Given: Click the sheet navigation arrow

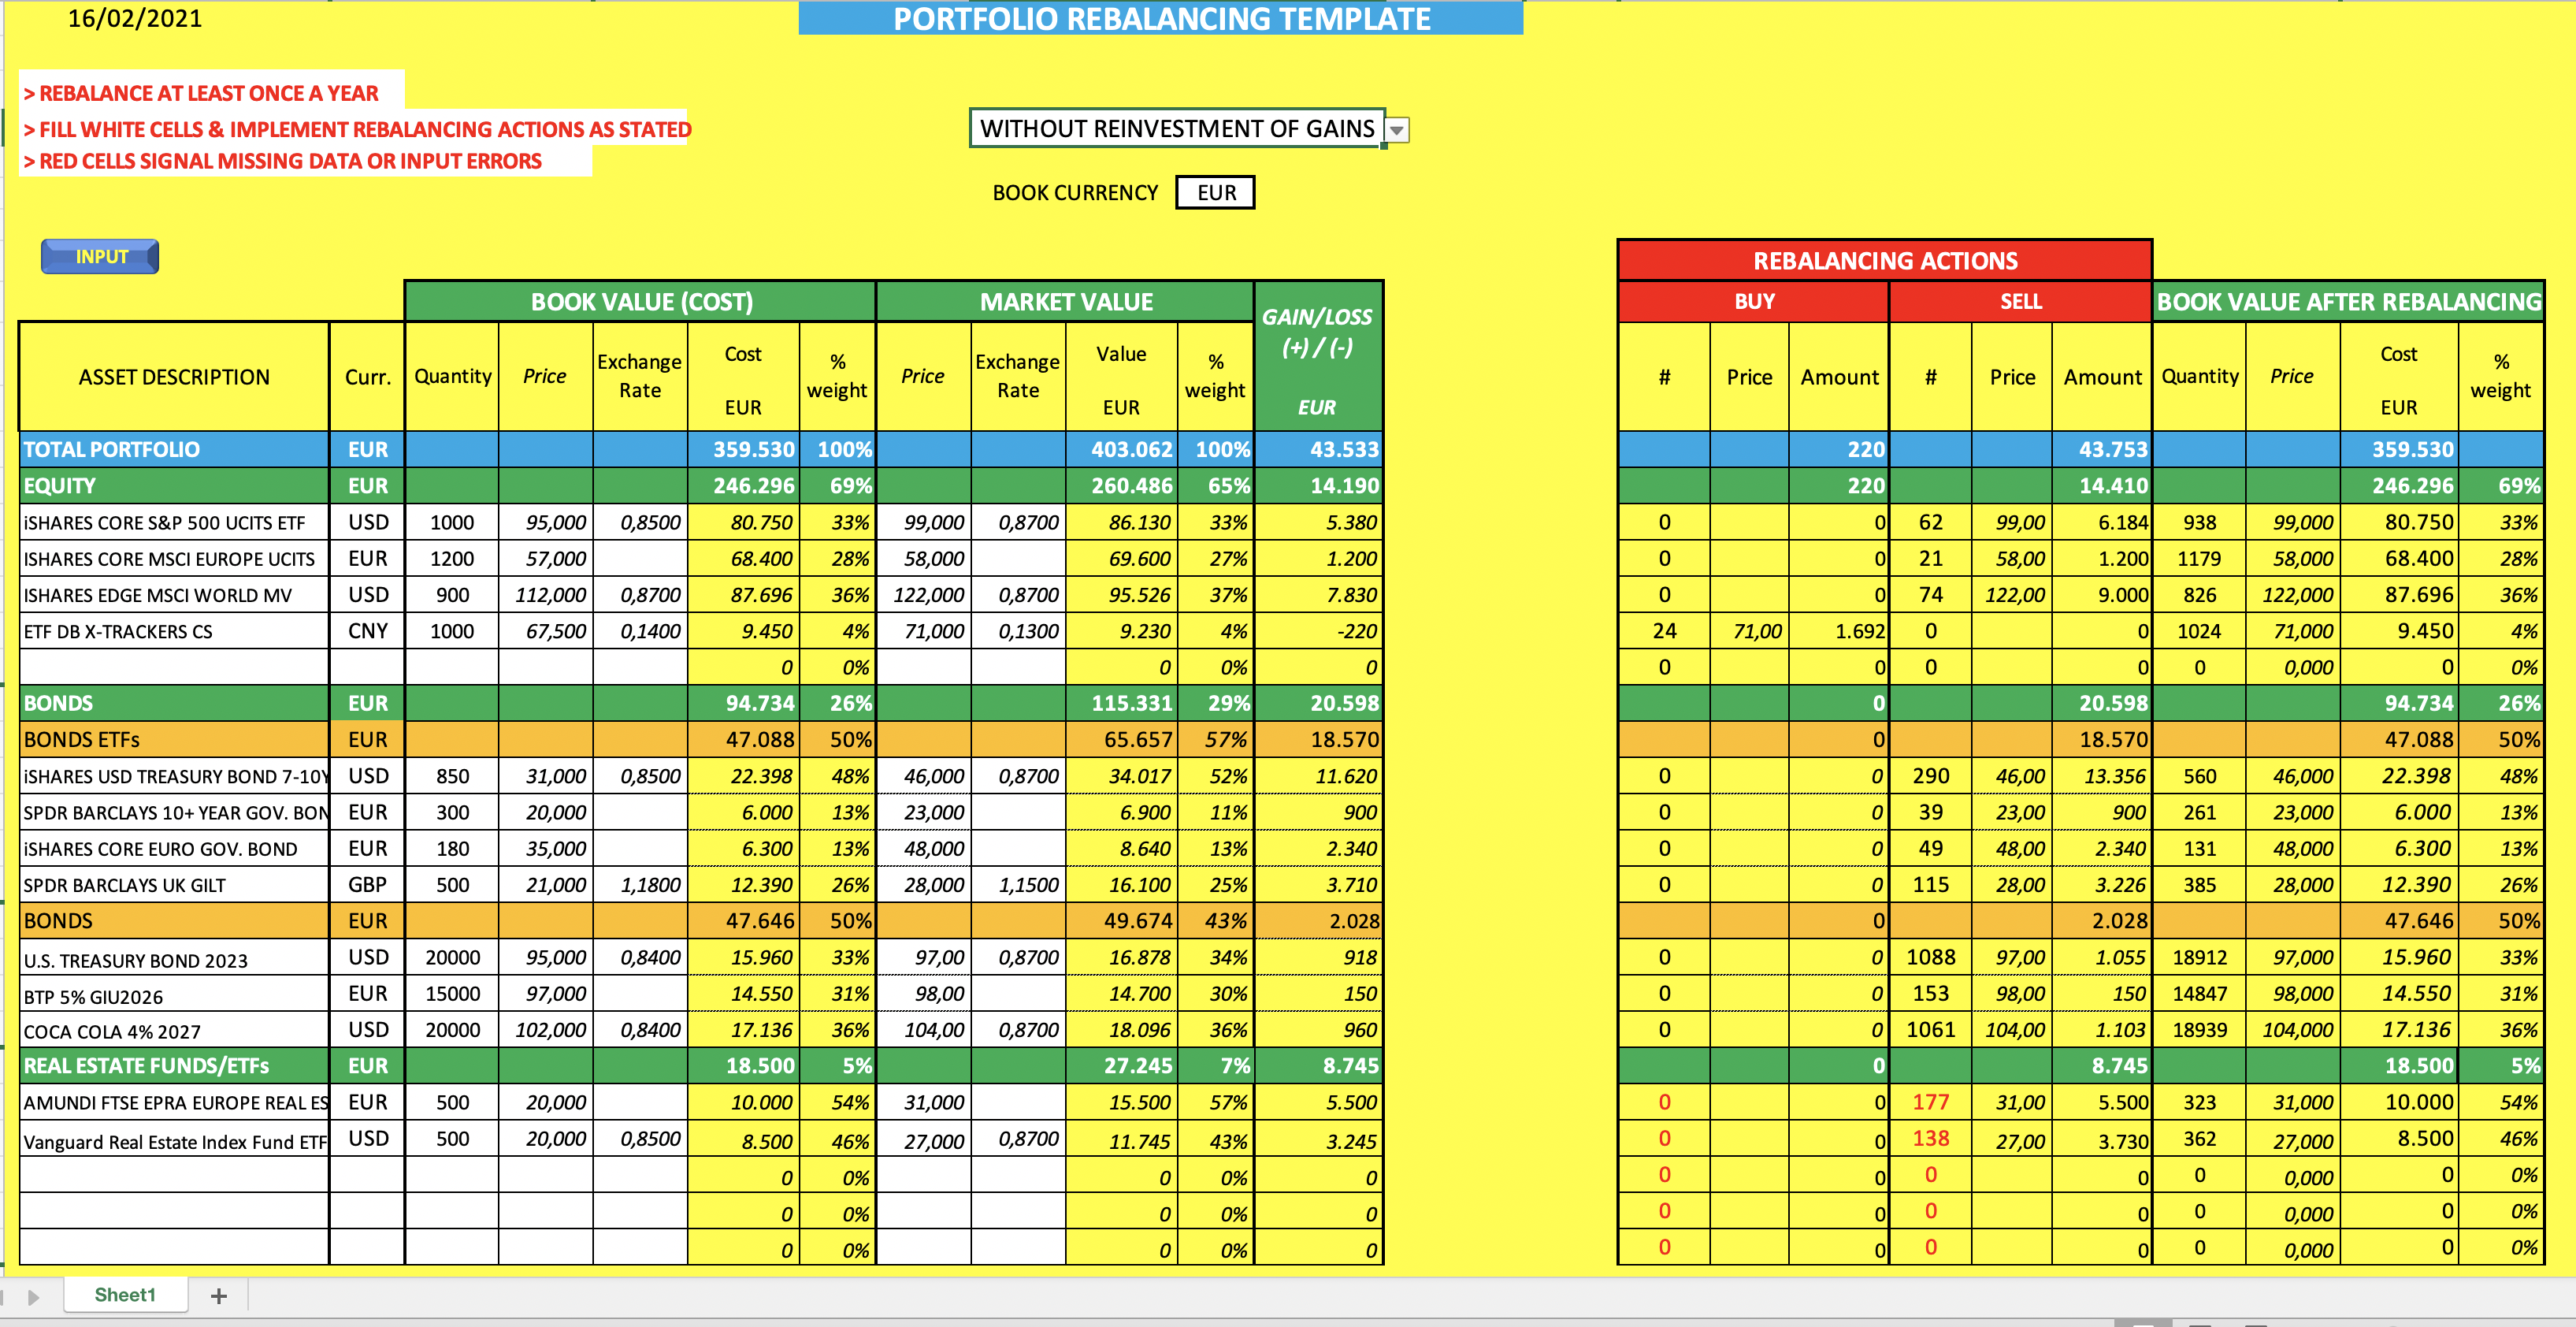Looking at the screenshot, I should (x=33, y=1297).
